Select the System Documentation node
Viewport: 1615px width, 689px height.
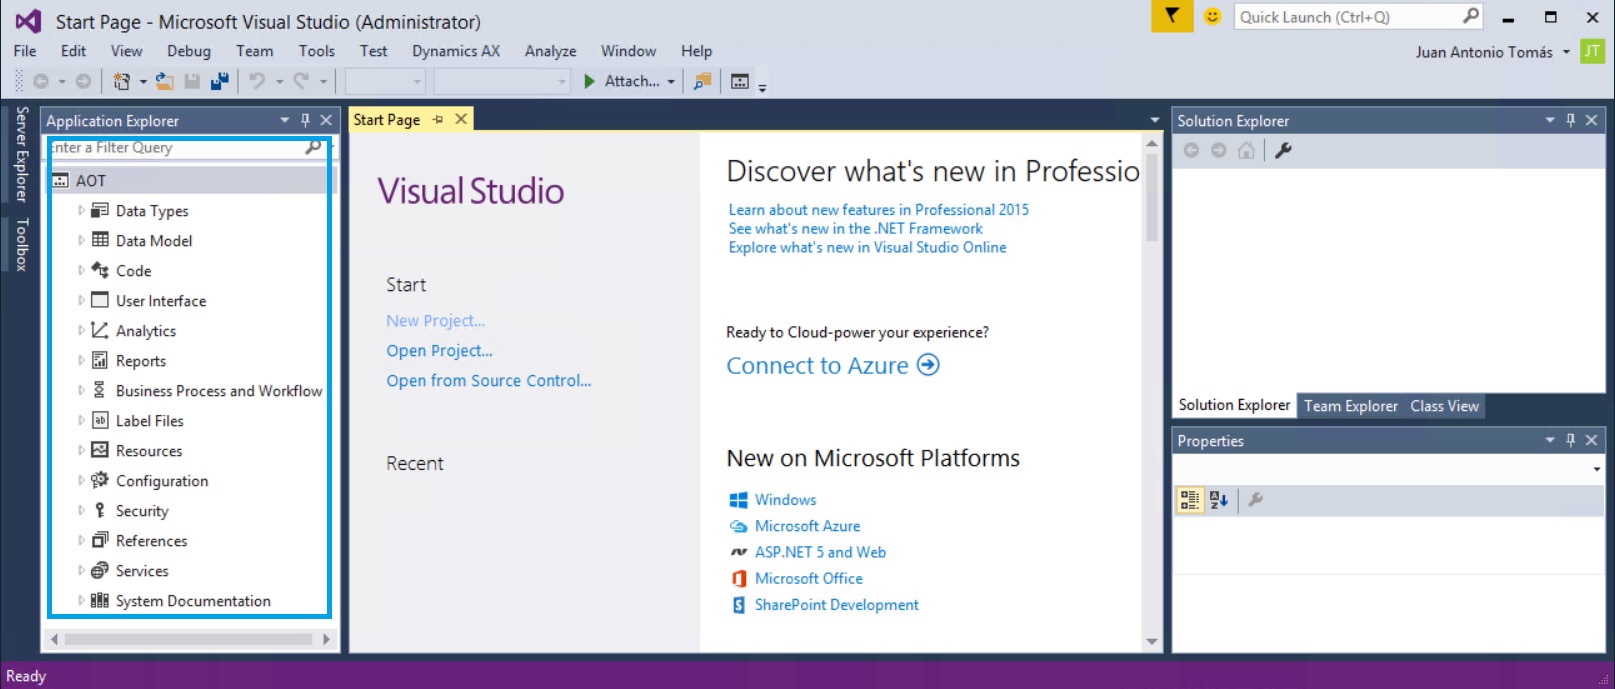[193, 601]
